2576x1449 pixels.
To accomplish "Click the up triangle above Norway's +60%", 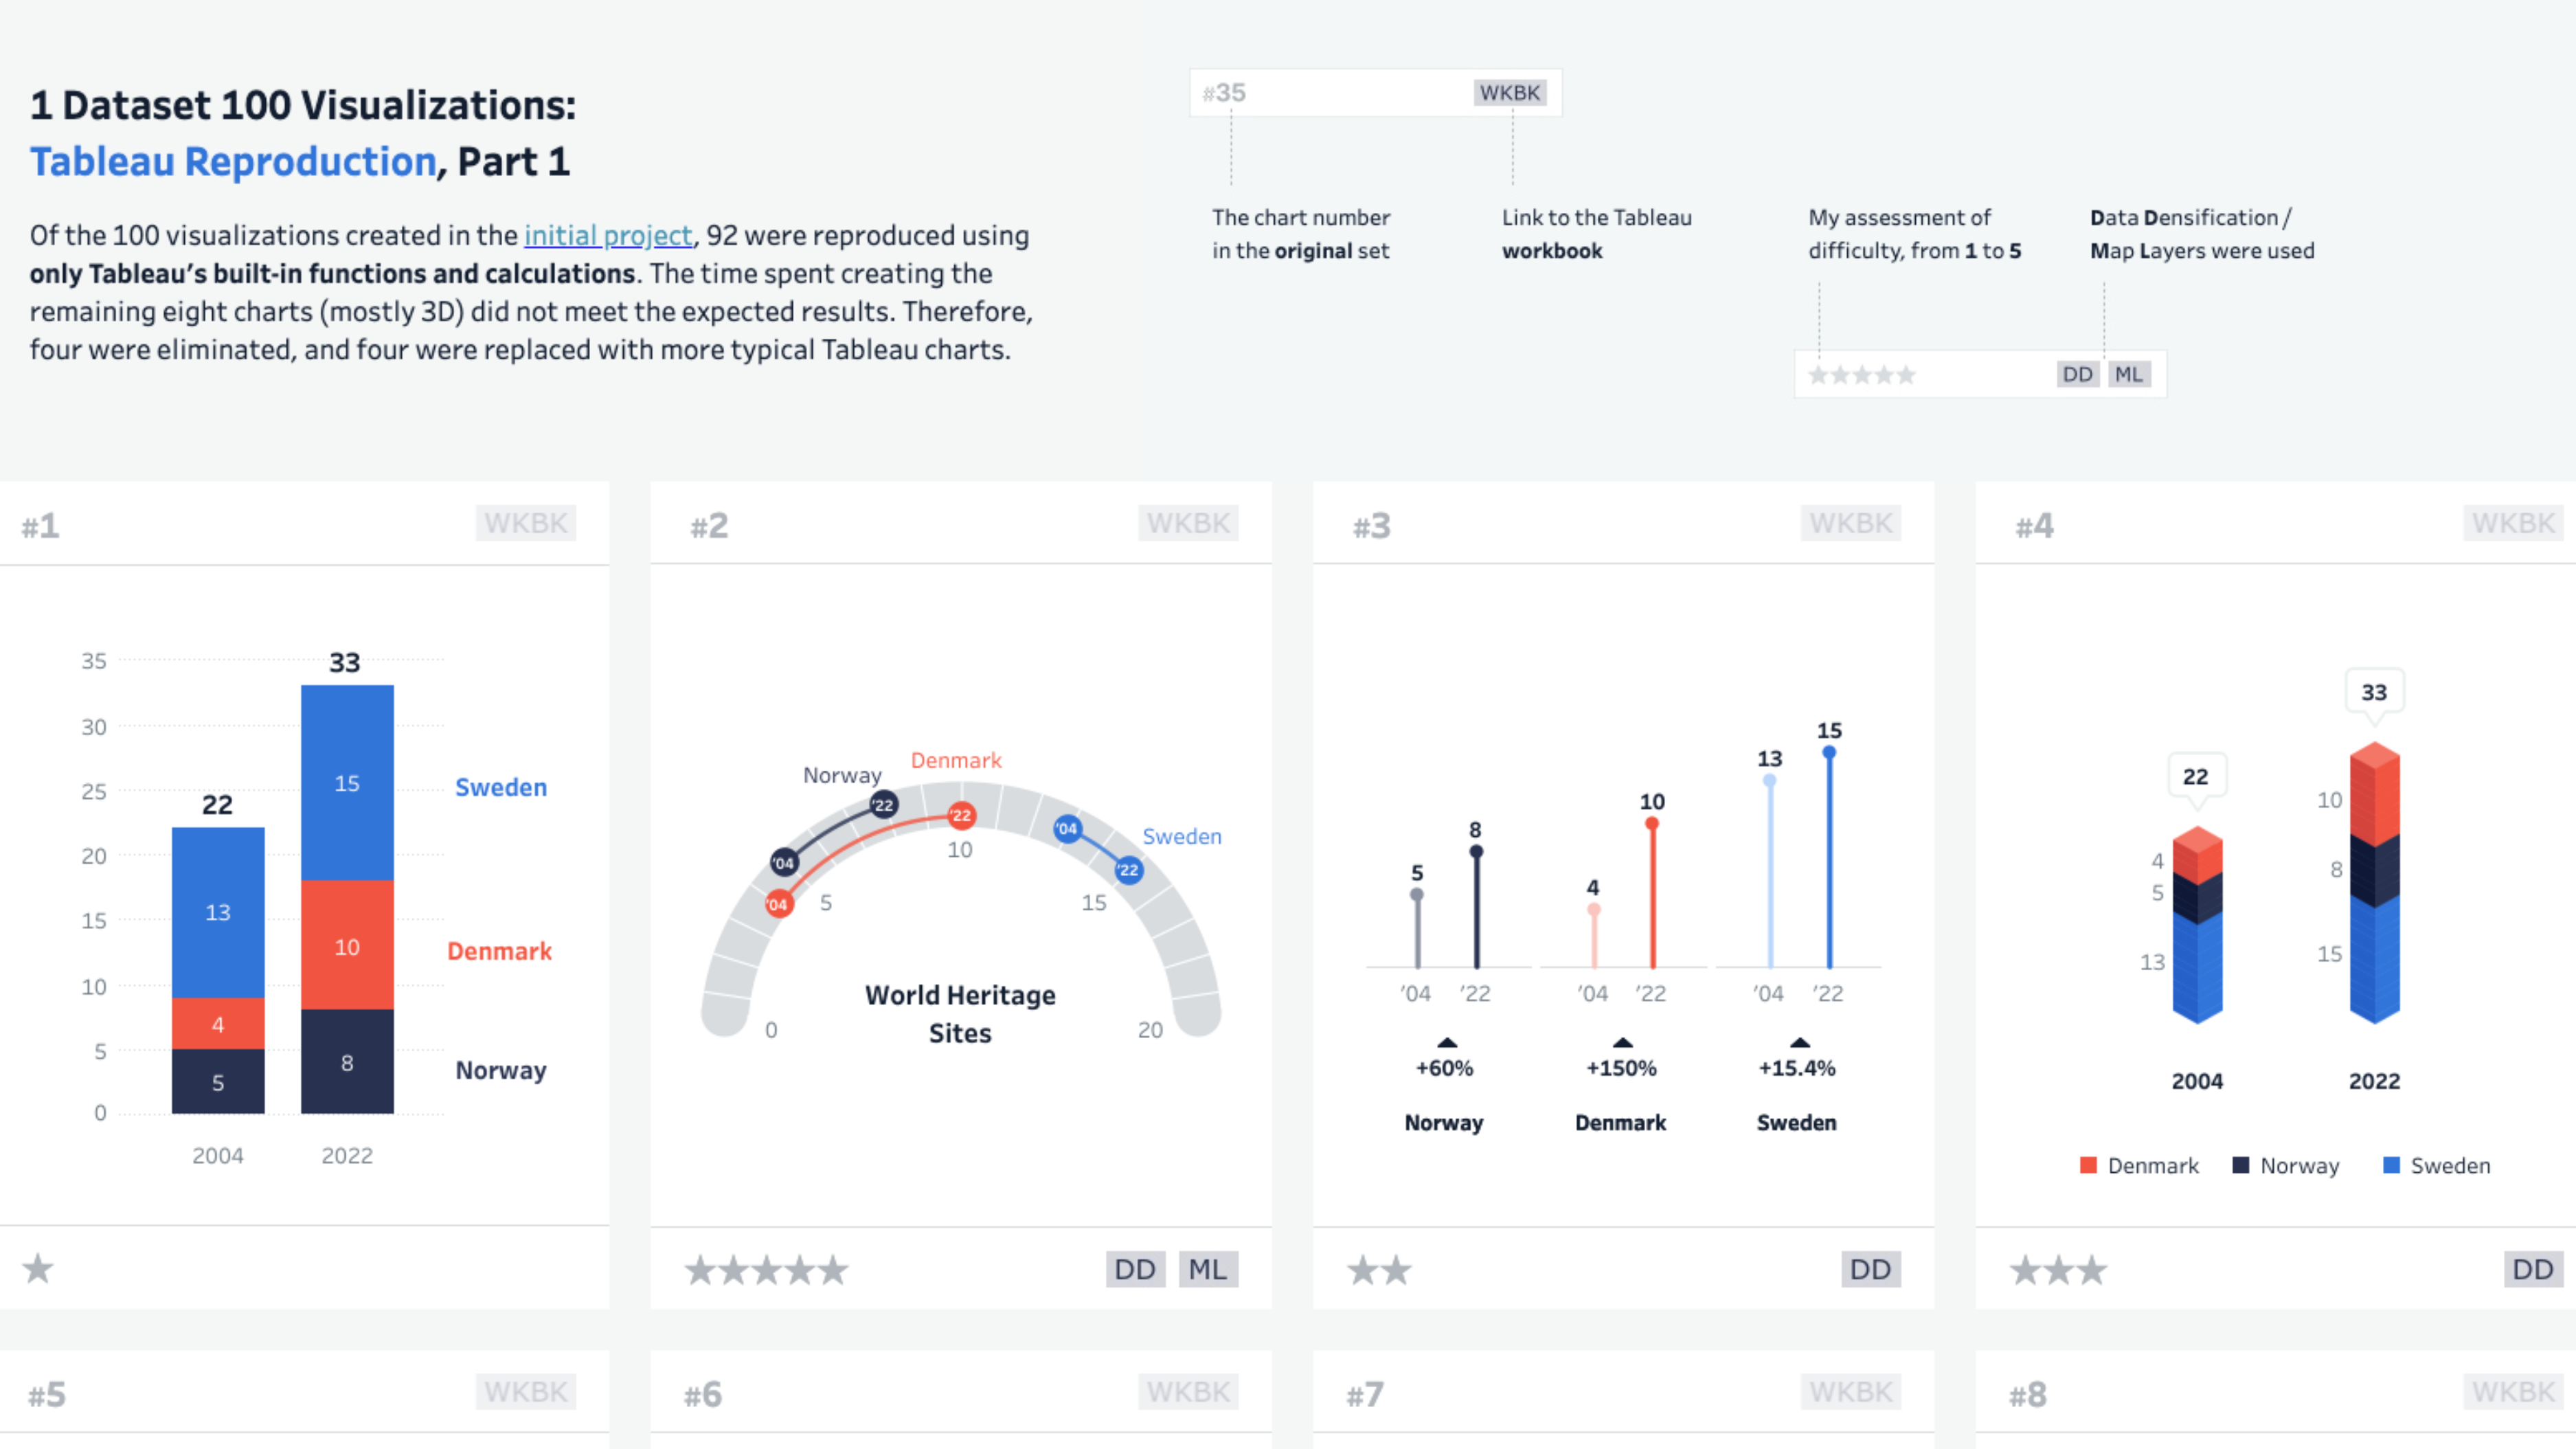I will point(1446,1042).
